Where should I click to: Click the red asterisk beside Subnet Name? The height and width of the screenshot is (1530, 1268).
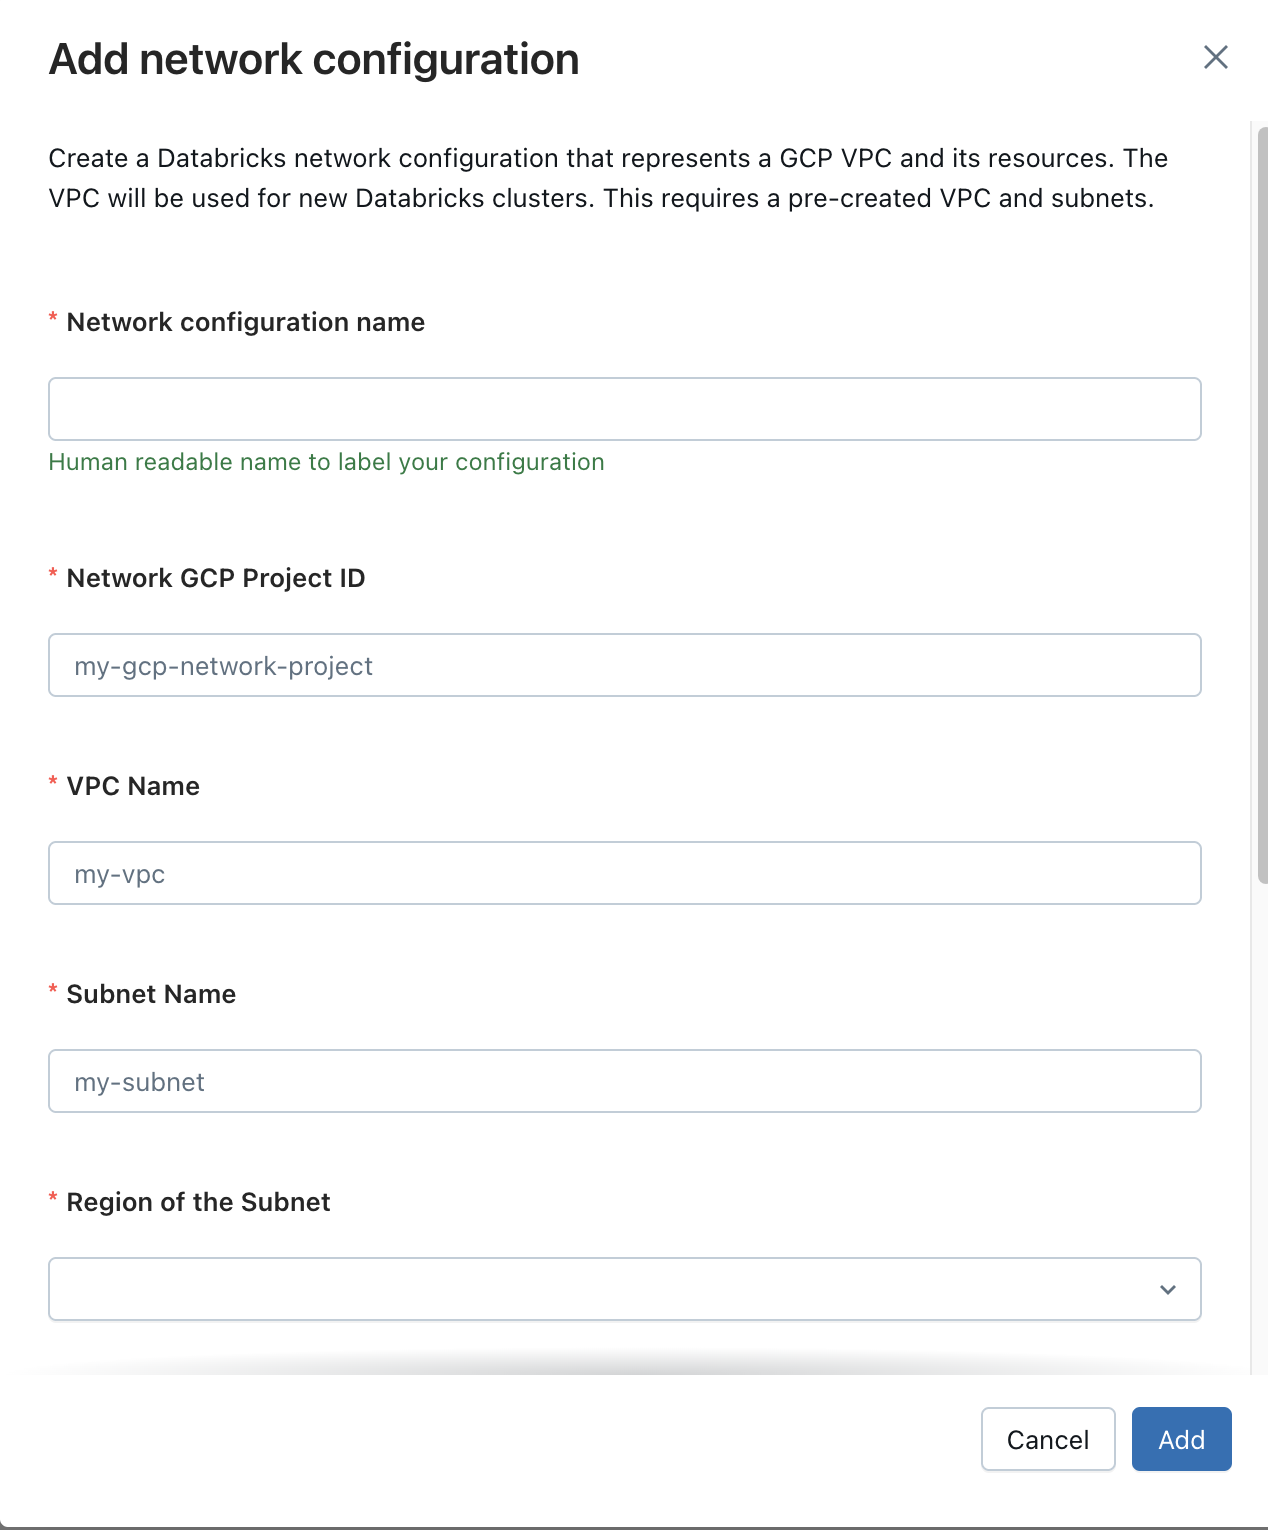click(53, 991)
